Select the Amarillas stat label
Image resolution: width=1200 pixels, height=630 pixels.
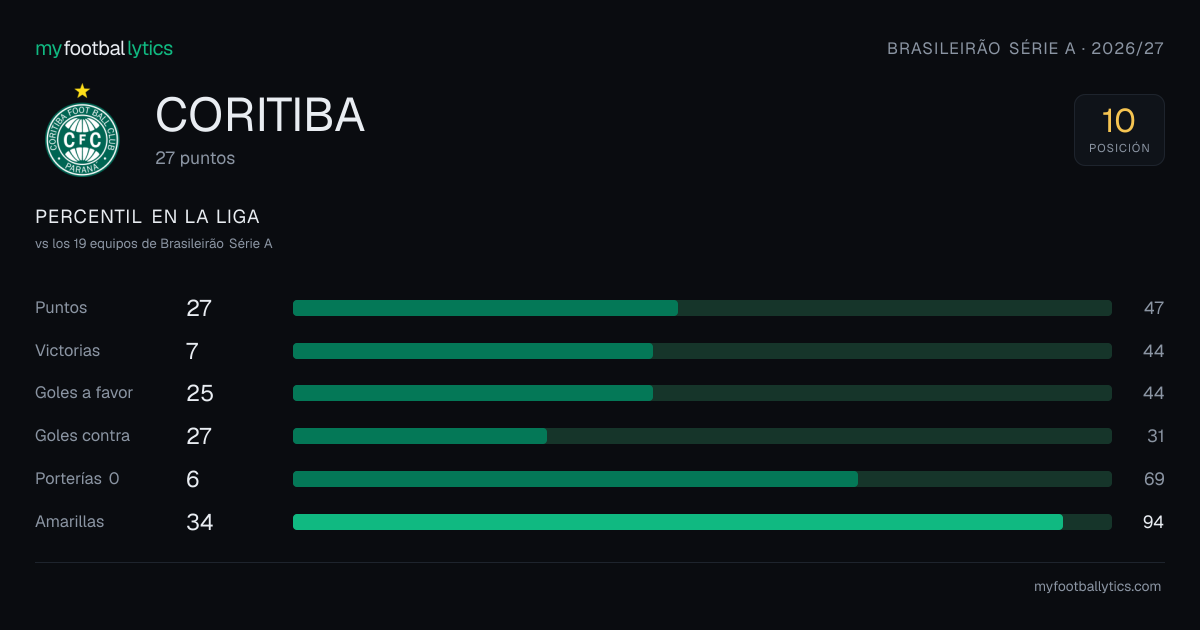69,522
